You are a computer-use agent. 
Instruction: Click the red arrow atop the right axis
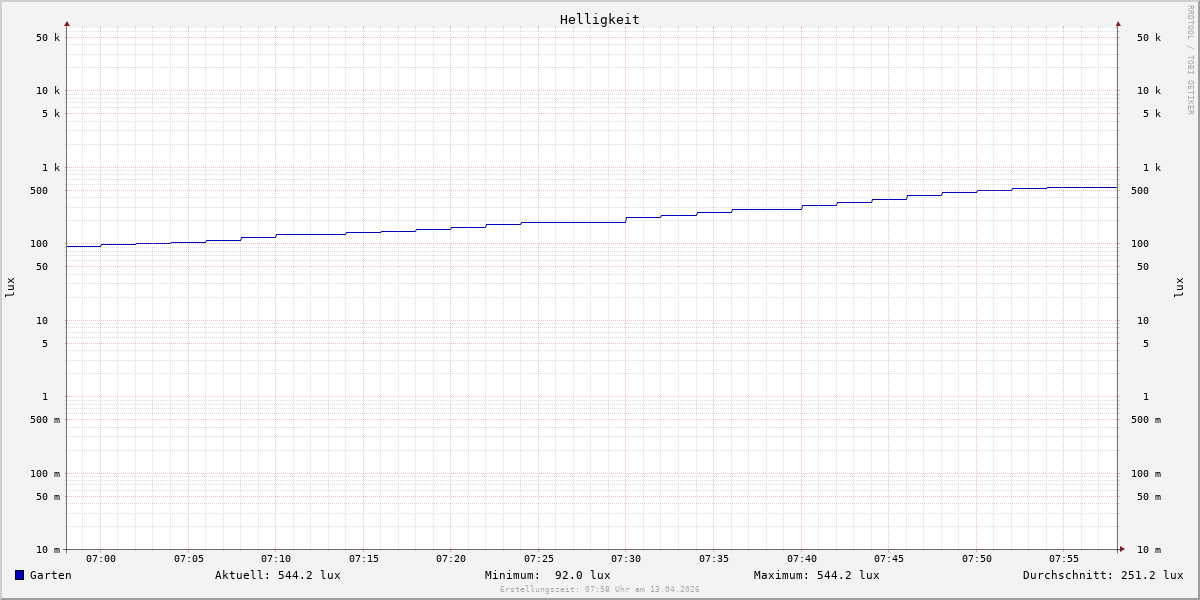pos(1118,23)
